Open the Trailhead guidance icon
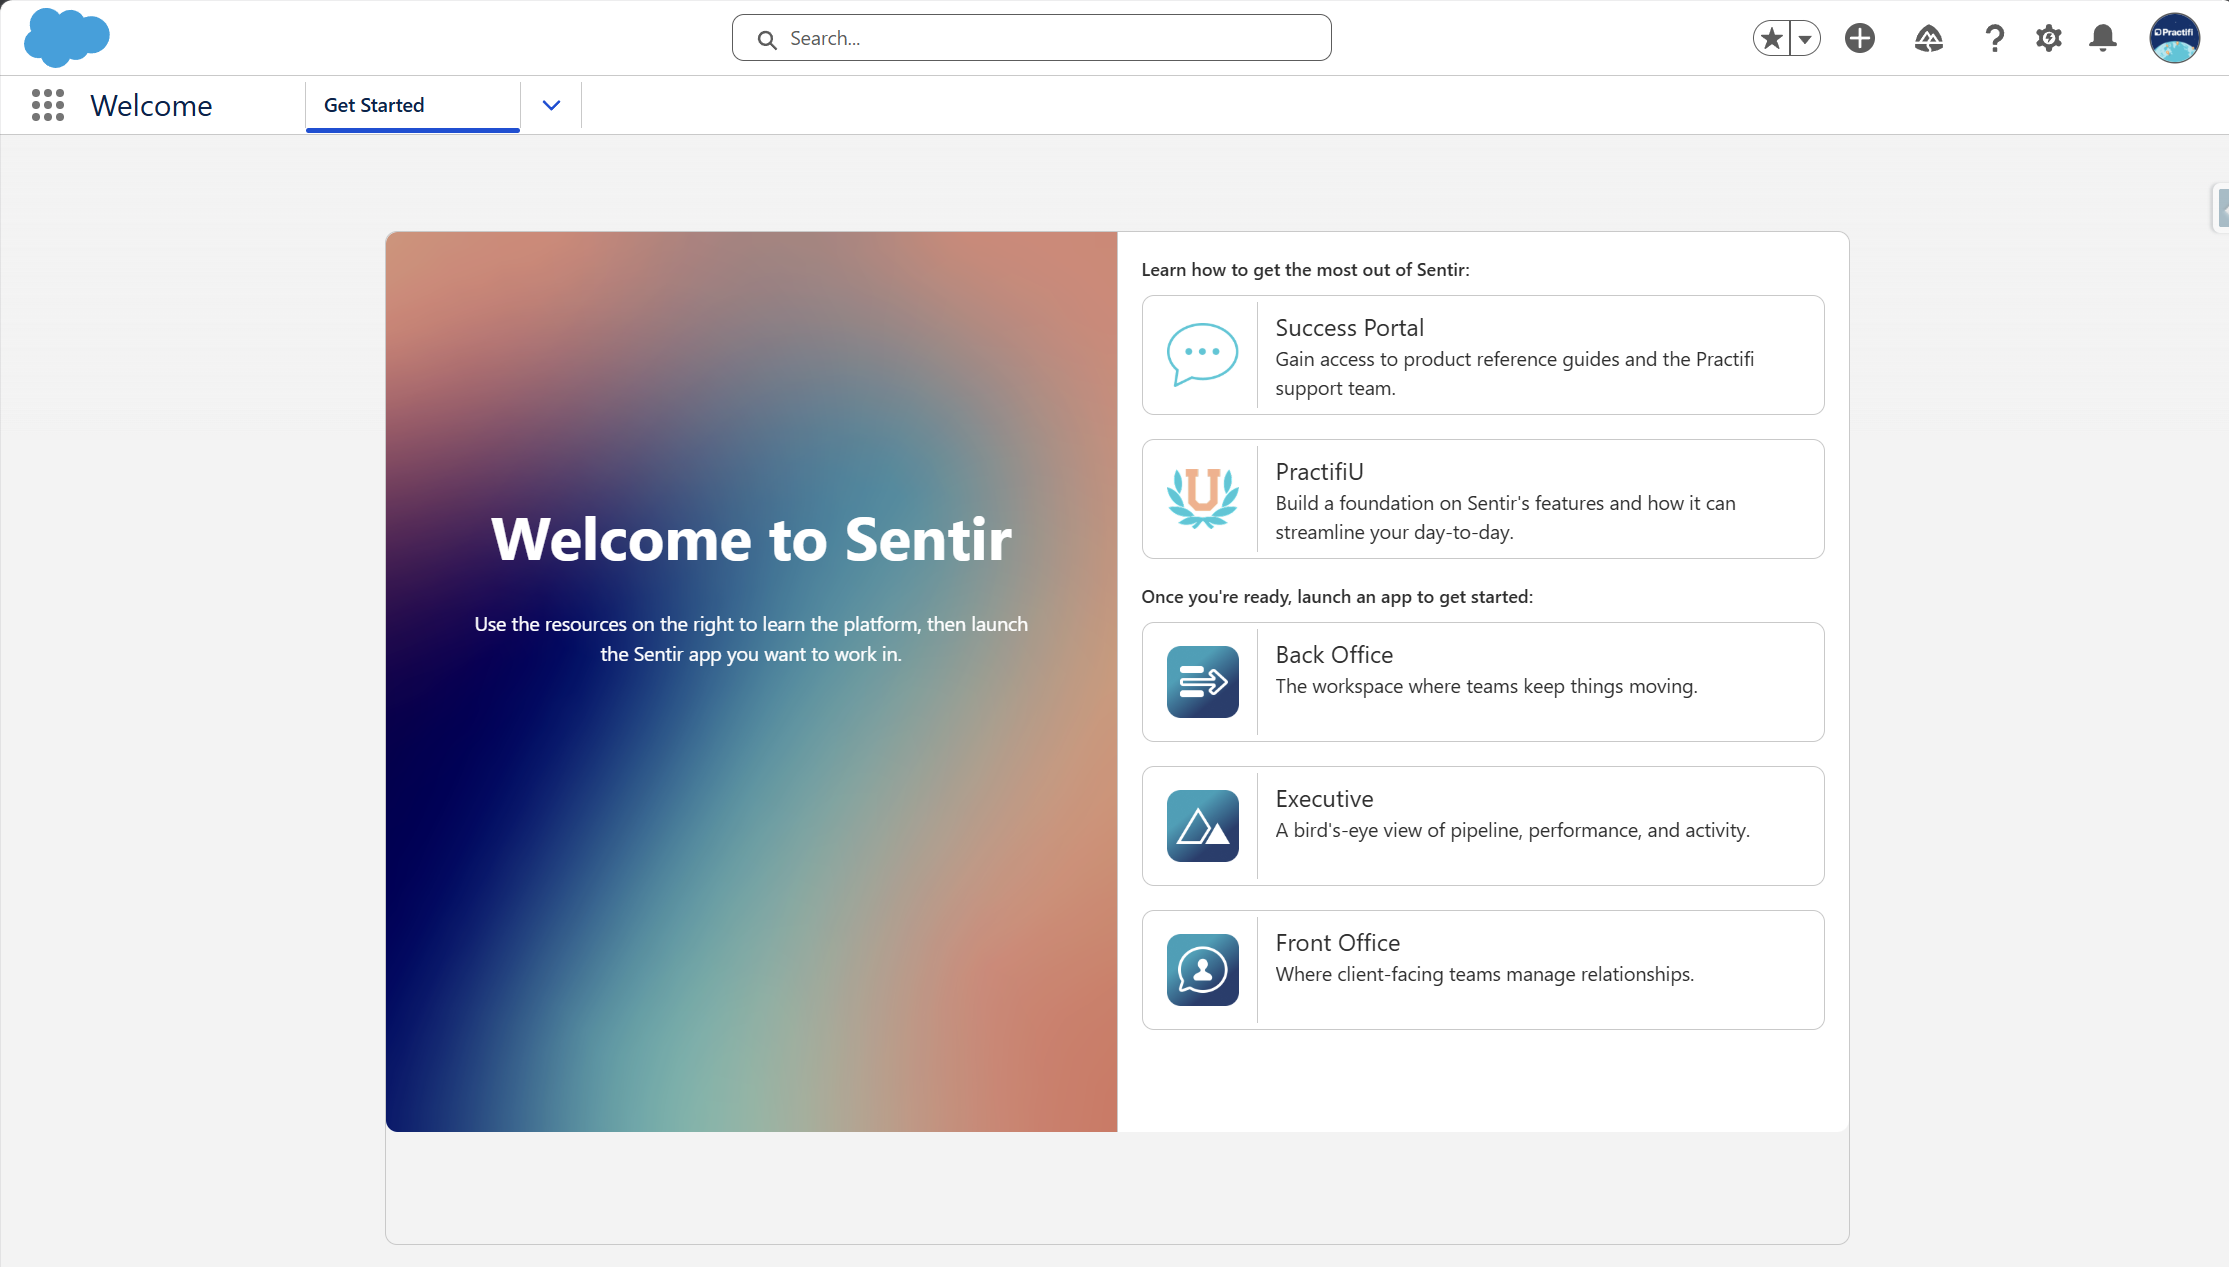The height and width of the screenshot is (1267, 2229). point(1928,38)
